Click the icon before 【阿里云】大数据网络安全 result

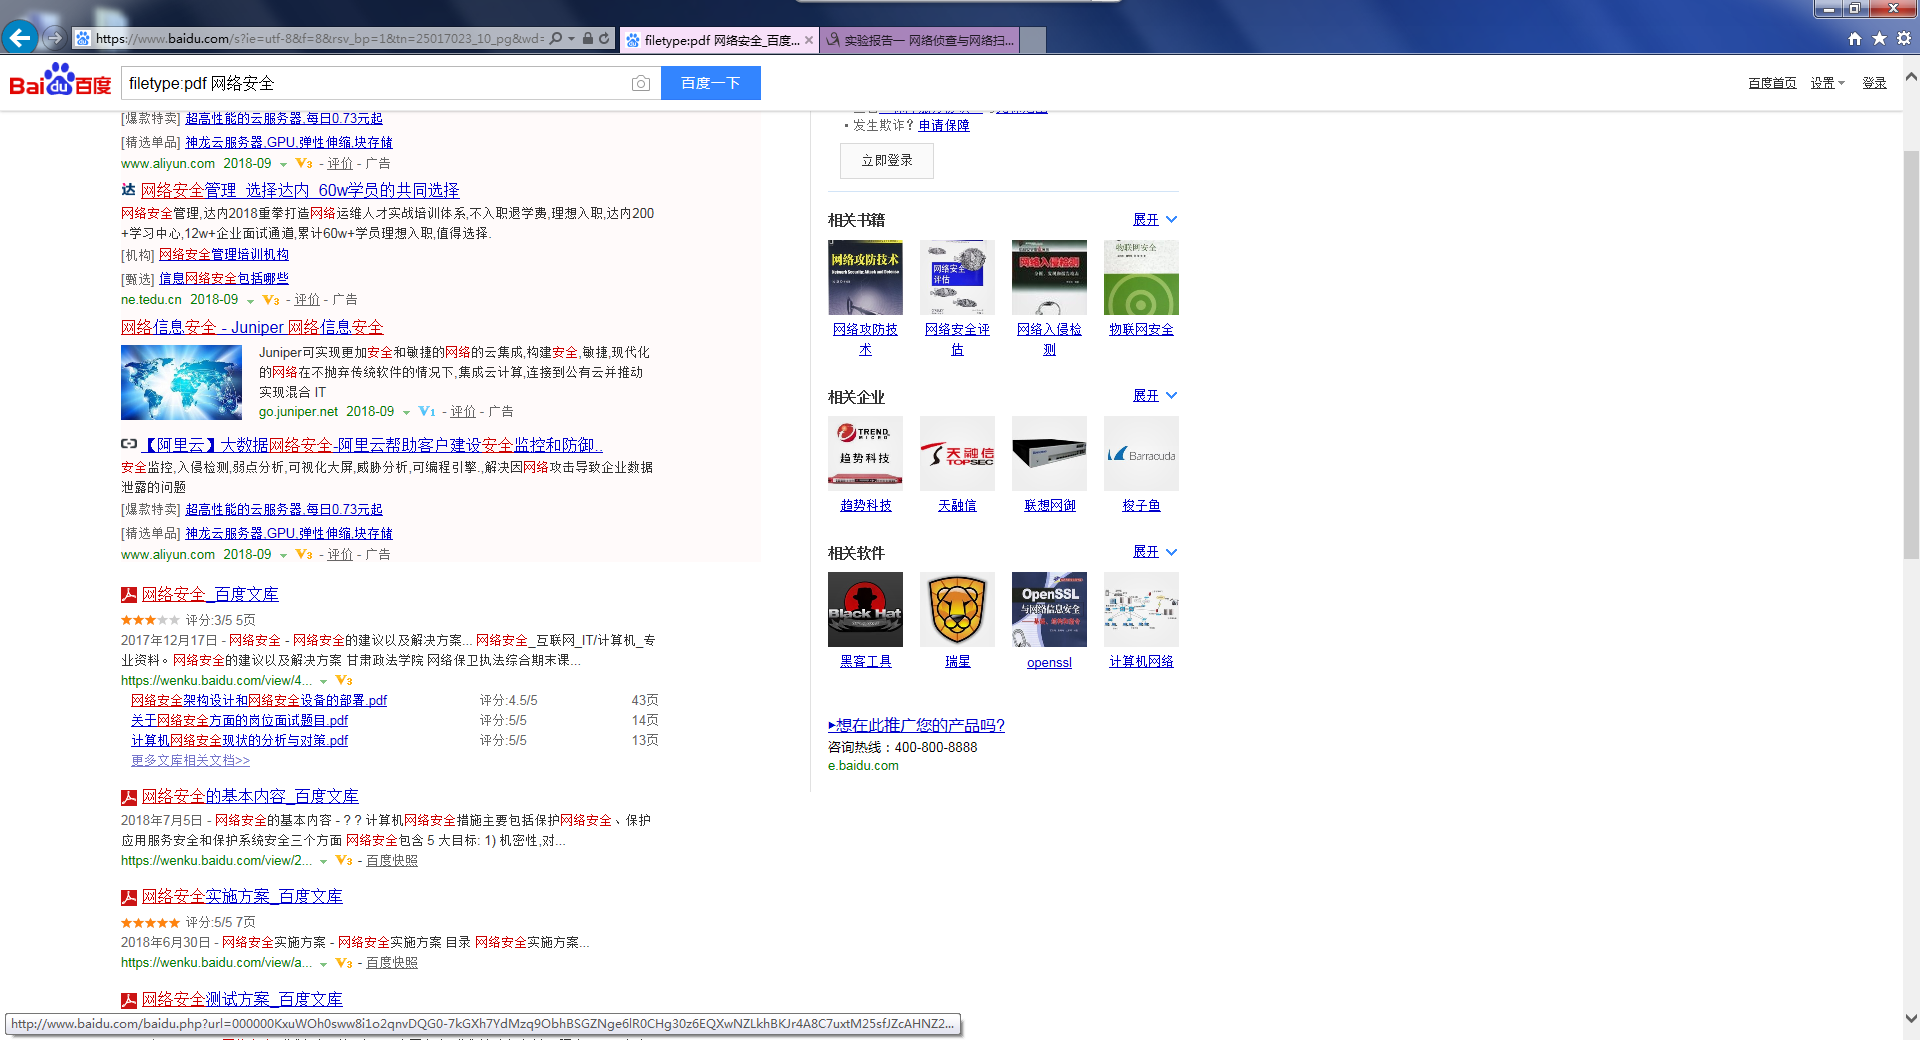tap(129, 444)
